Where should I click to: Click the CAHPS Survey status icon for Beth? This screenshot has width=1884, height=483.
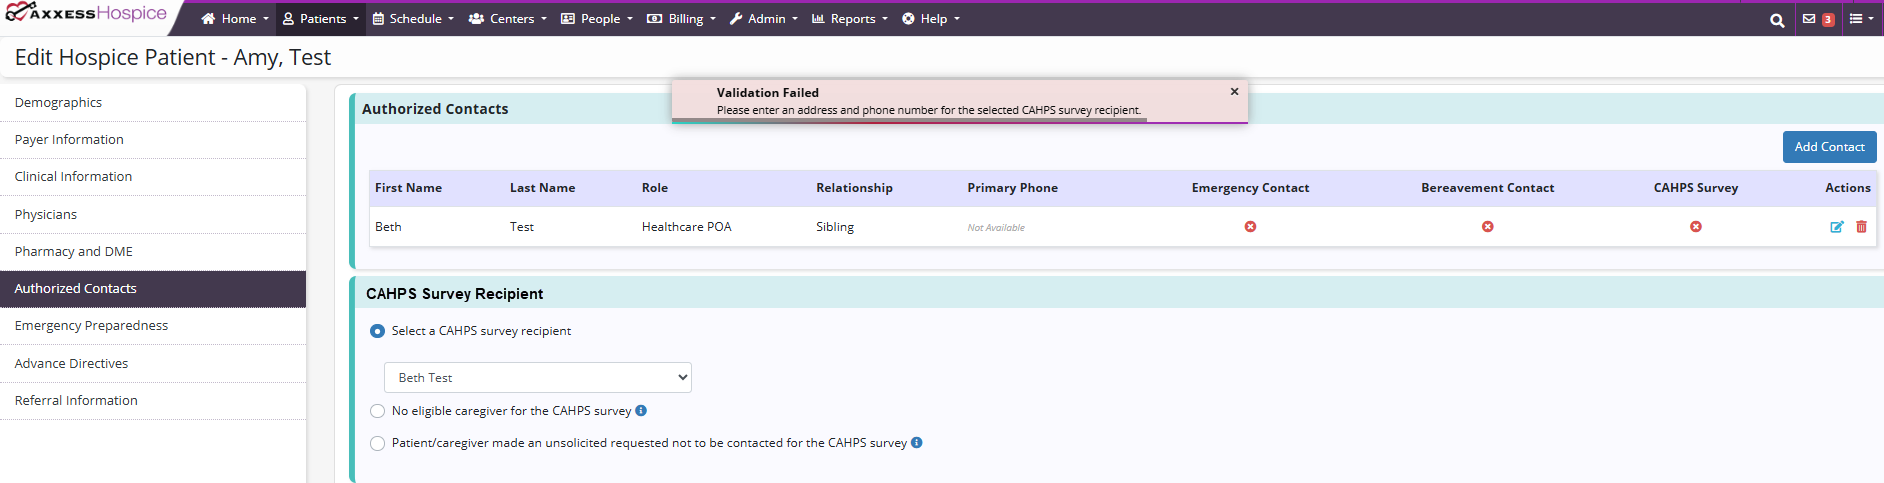point(1695,227)
